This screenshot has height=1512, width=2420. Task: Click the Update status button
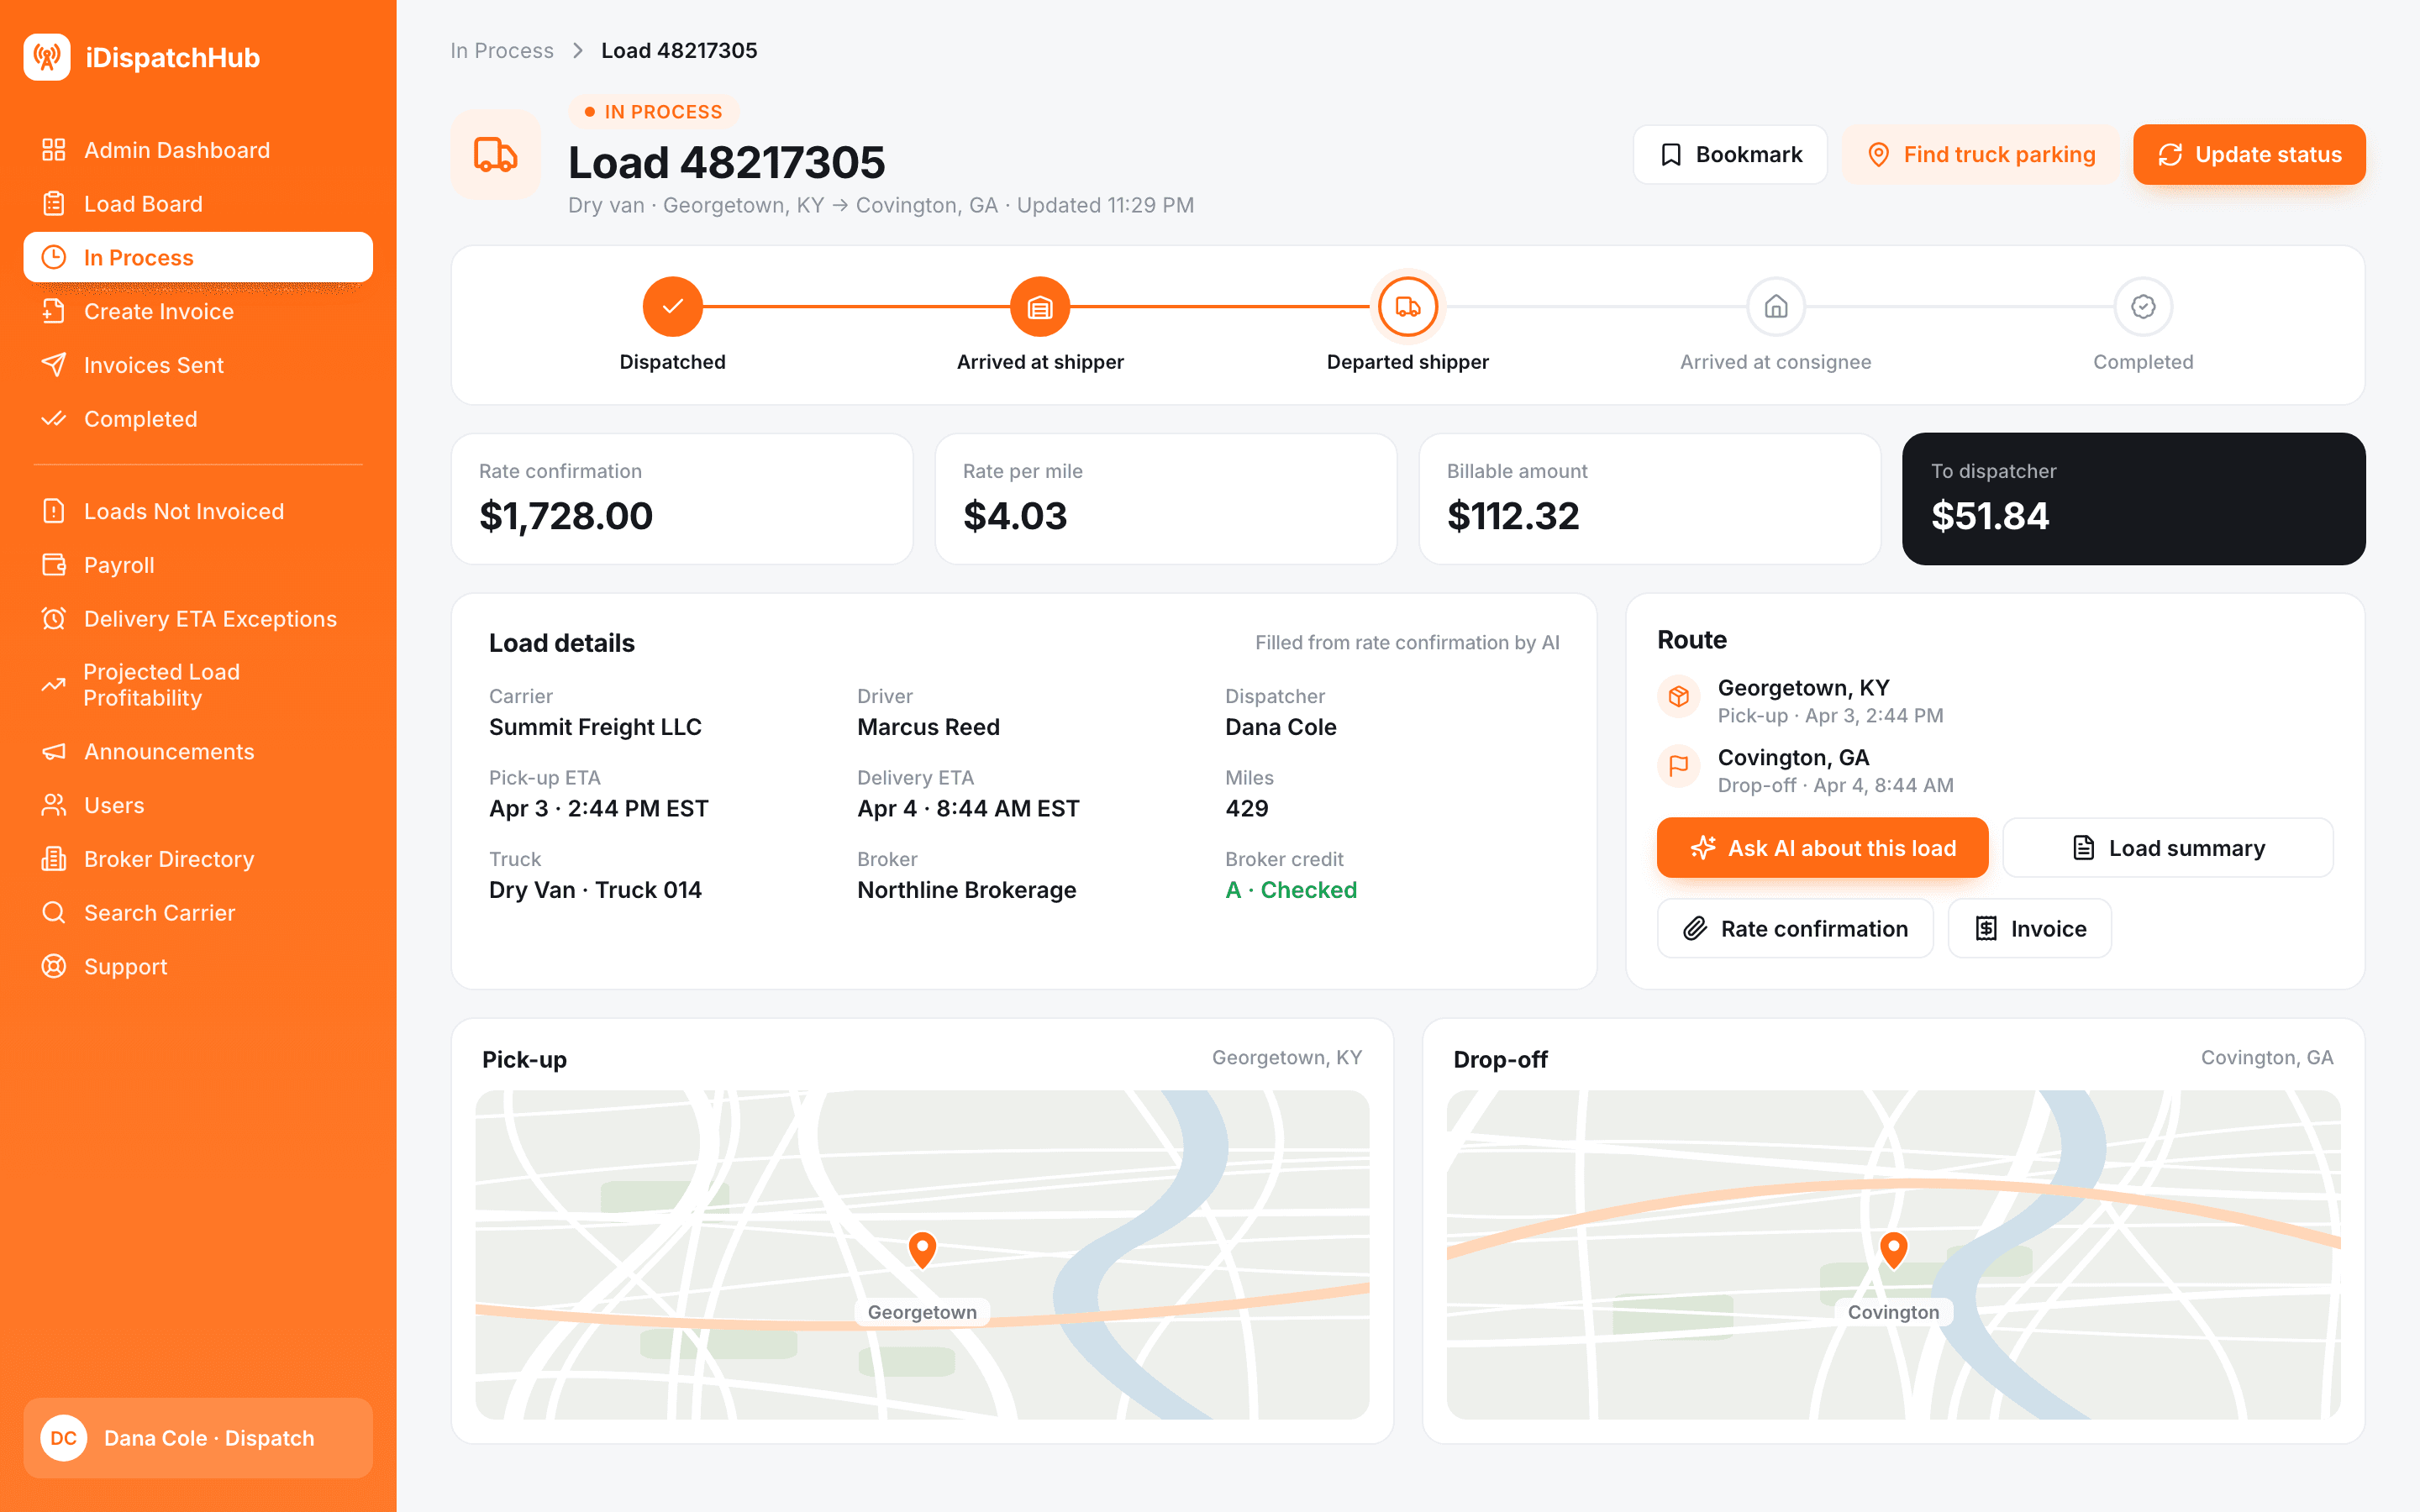(x=2249, y=154)
